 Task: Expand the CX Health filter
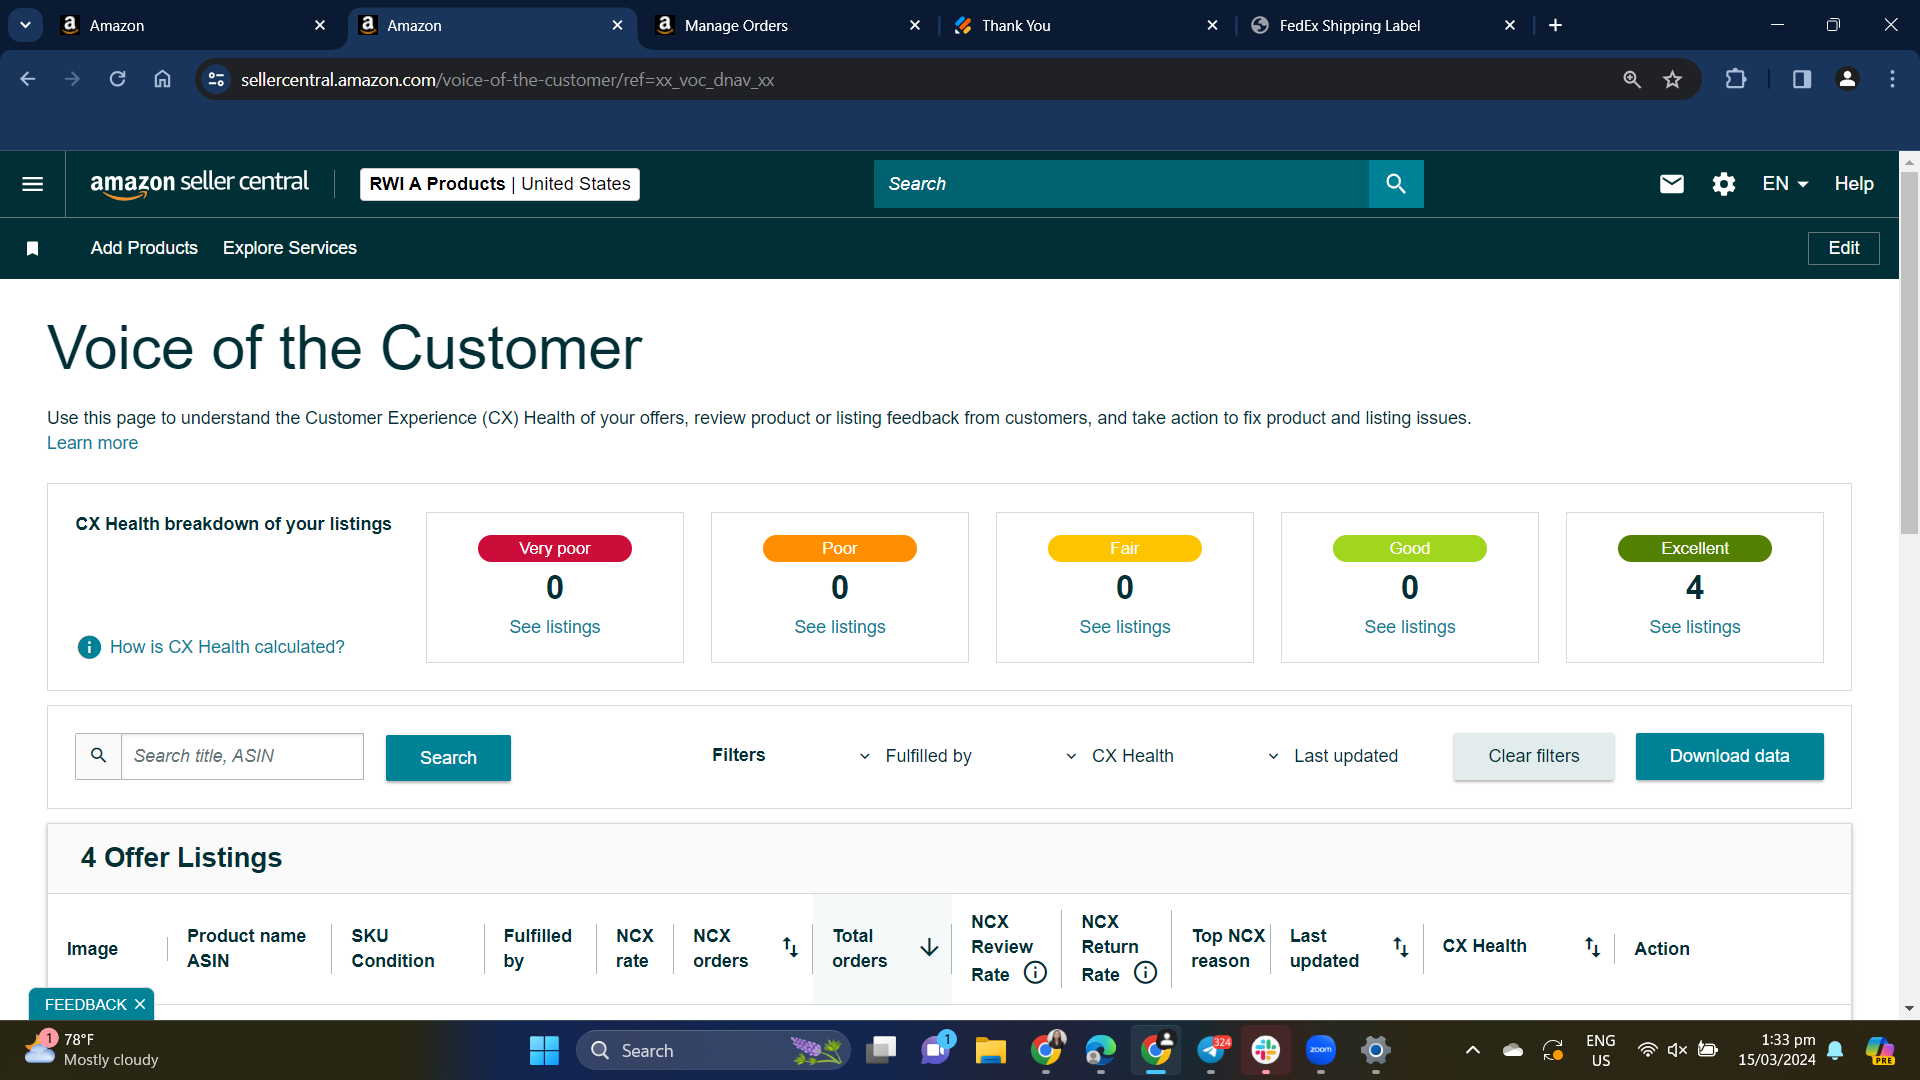(1120, 756)
